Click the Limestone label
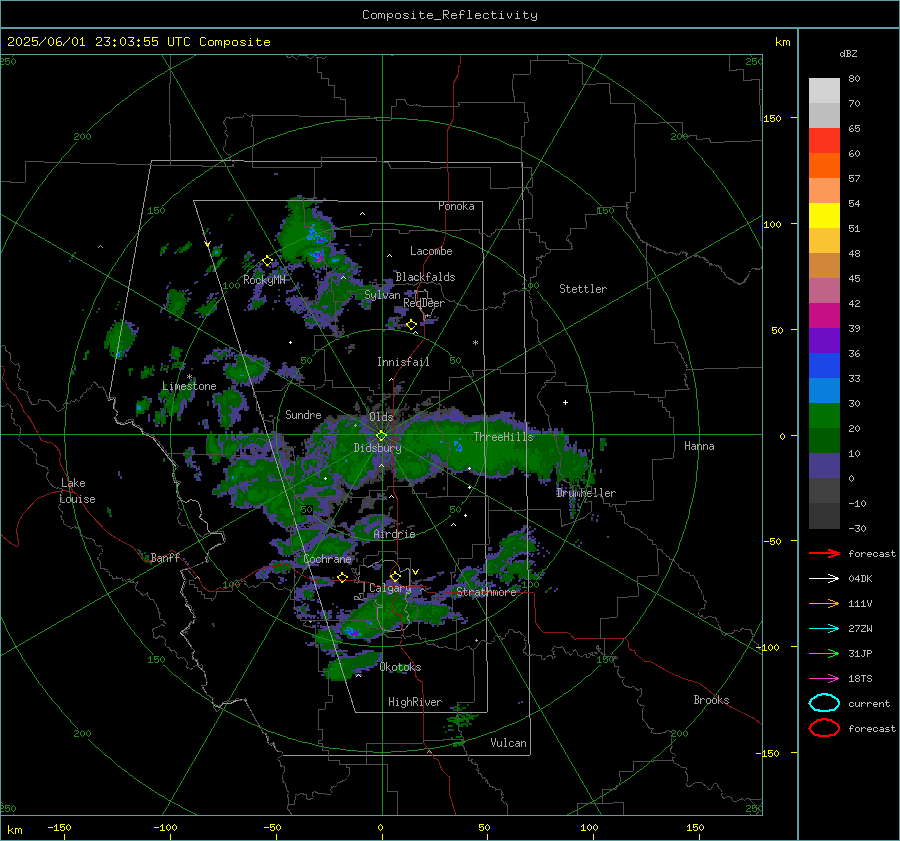Image resolution: width=900 pixels, height=841 pixels. [189, 386]
